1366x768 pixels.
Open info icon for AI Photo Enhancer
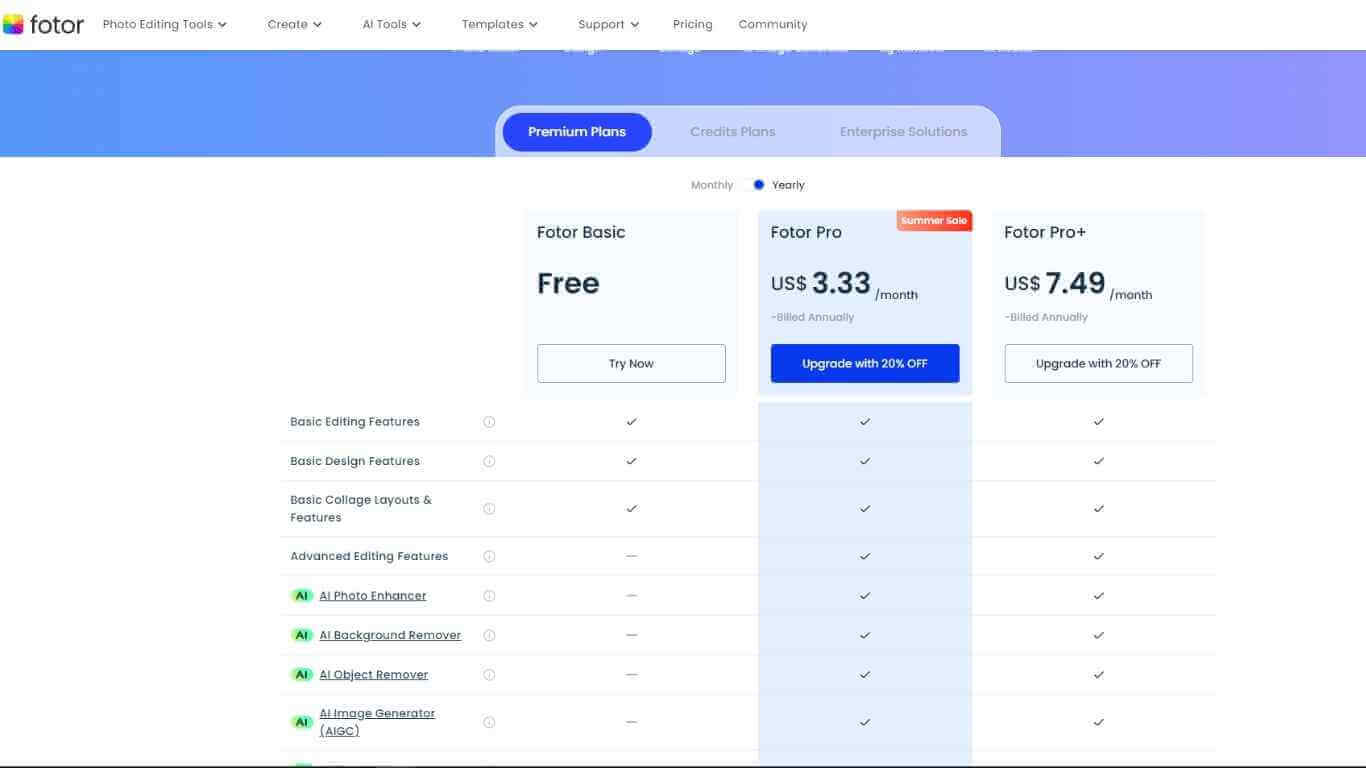click(x=489, y=596)
